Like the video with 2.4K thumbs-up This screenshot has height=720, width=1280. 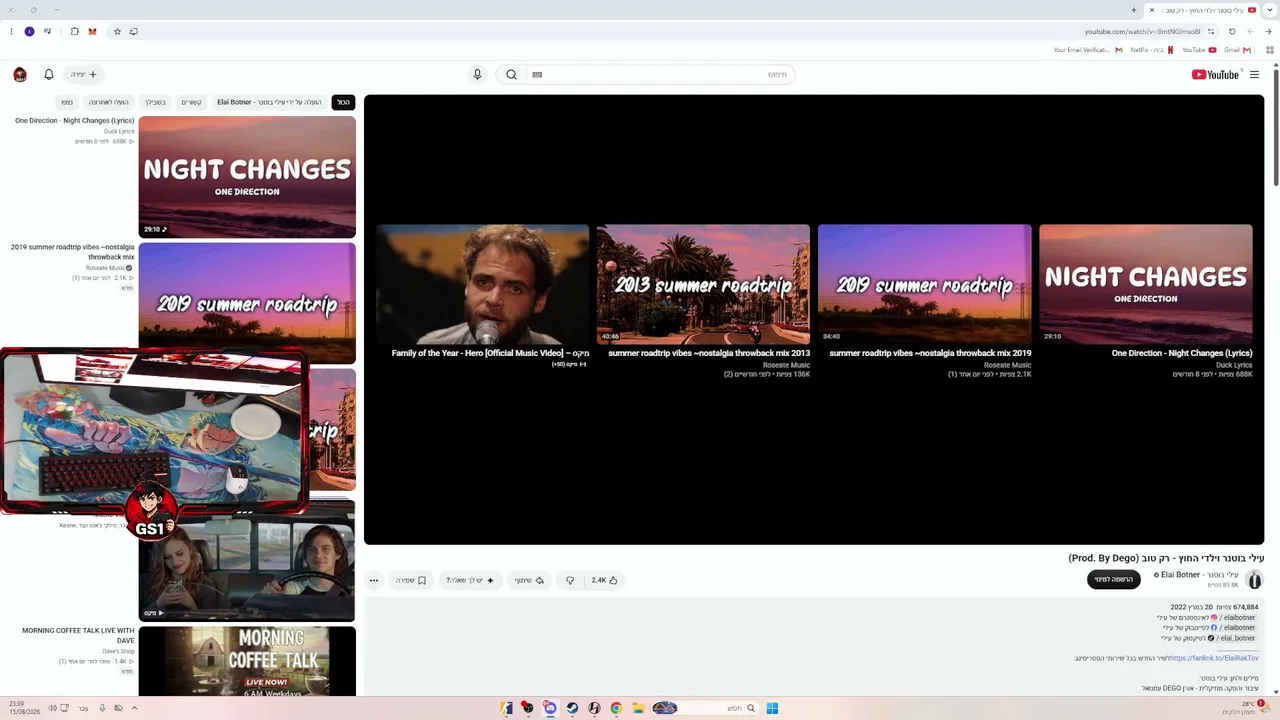604,580
